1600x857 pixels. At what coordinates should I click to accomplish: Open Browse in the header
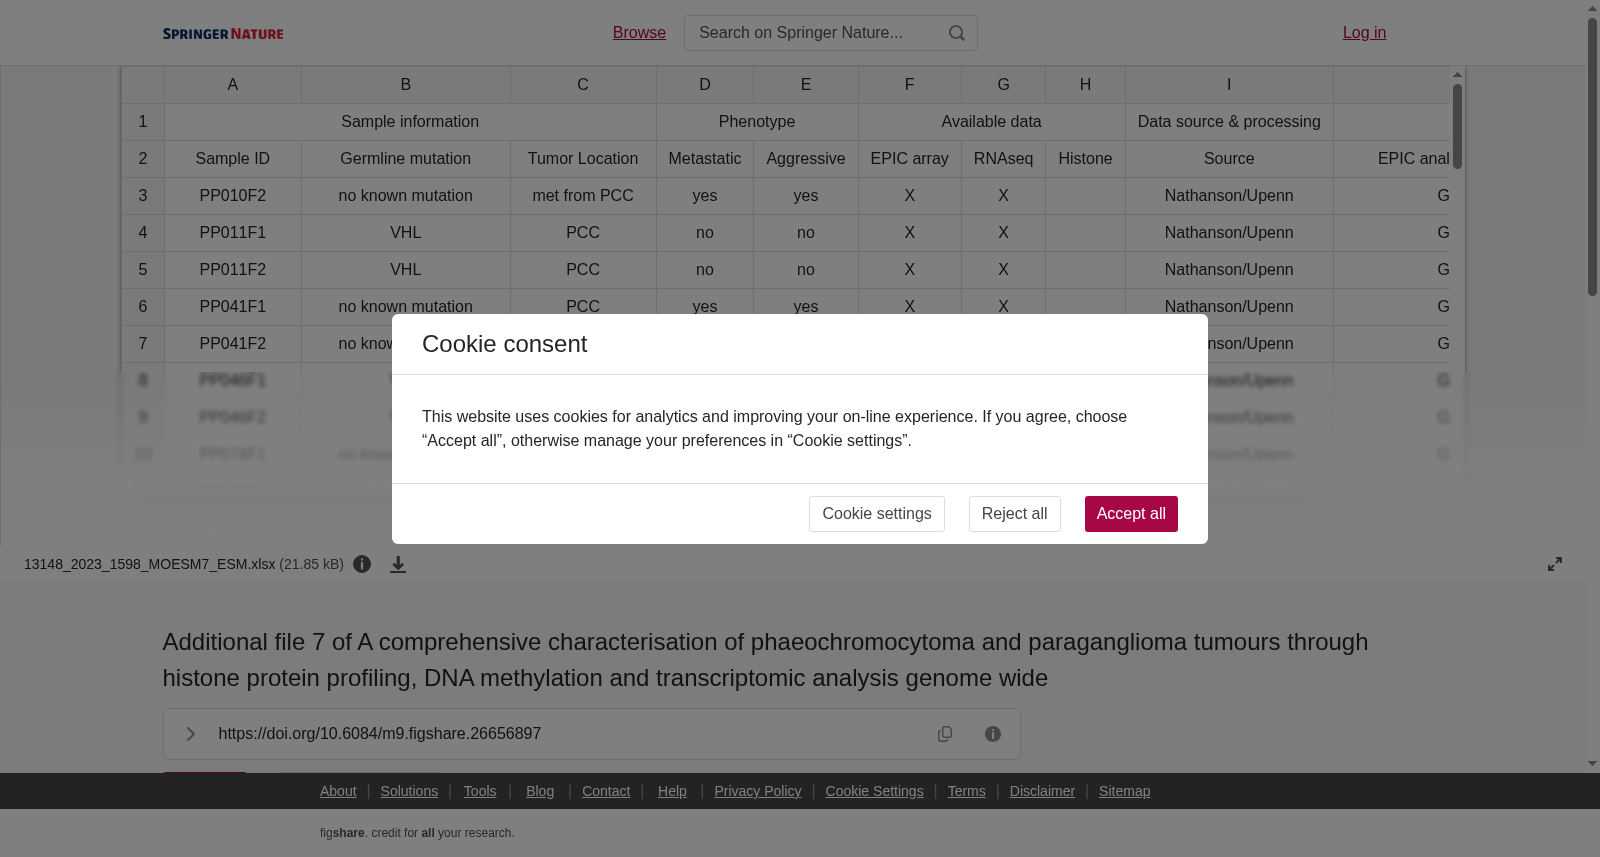[639, 33]
